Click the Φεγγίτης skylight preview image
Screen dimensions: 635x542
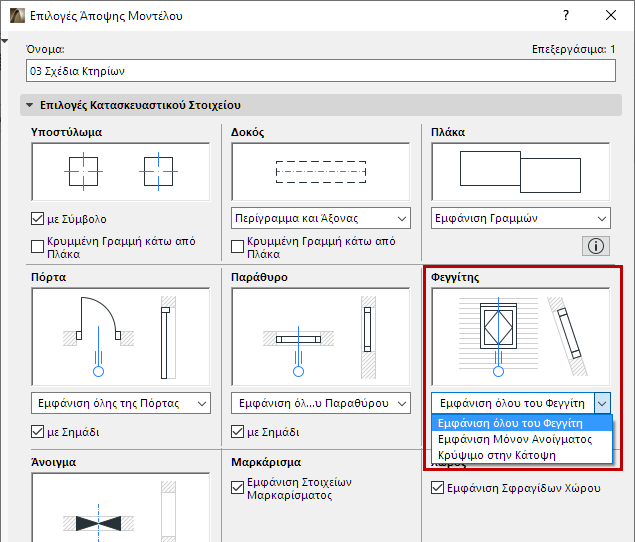point(521,337)
